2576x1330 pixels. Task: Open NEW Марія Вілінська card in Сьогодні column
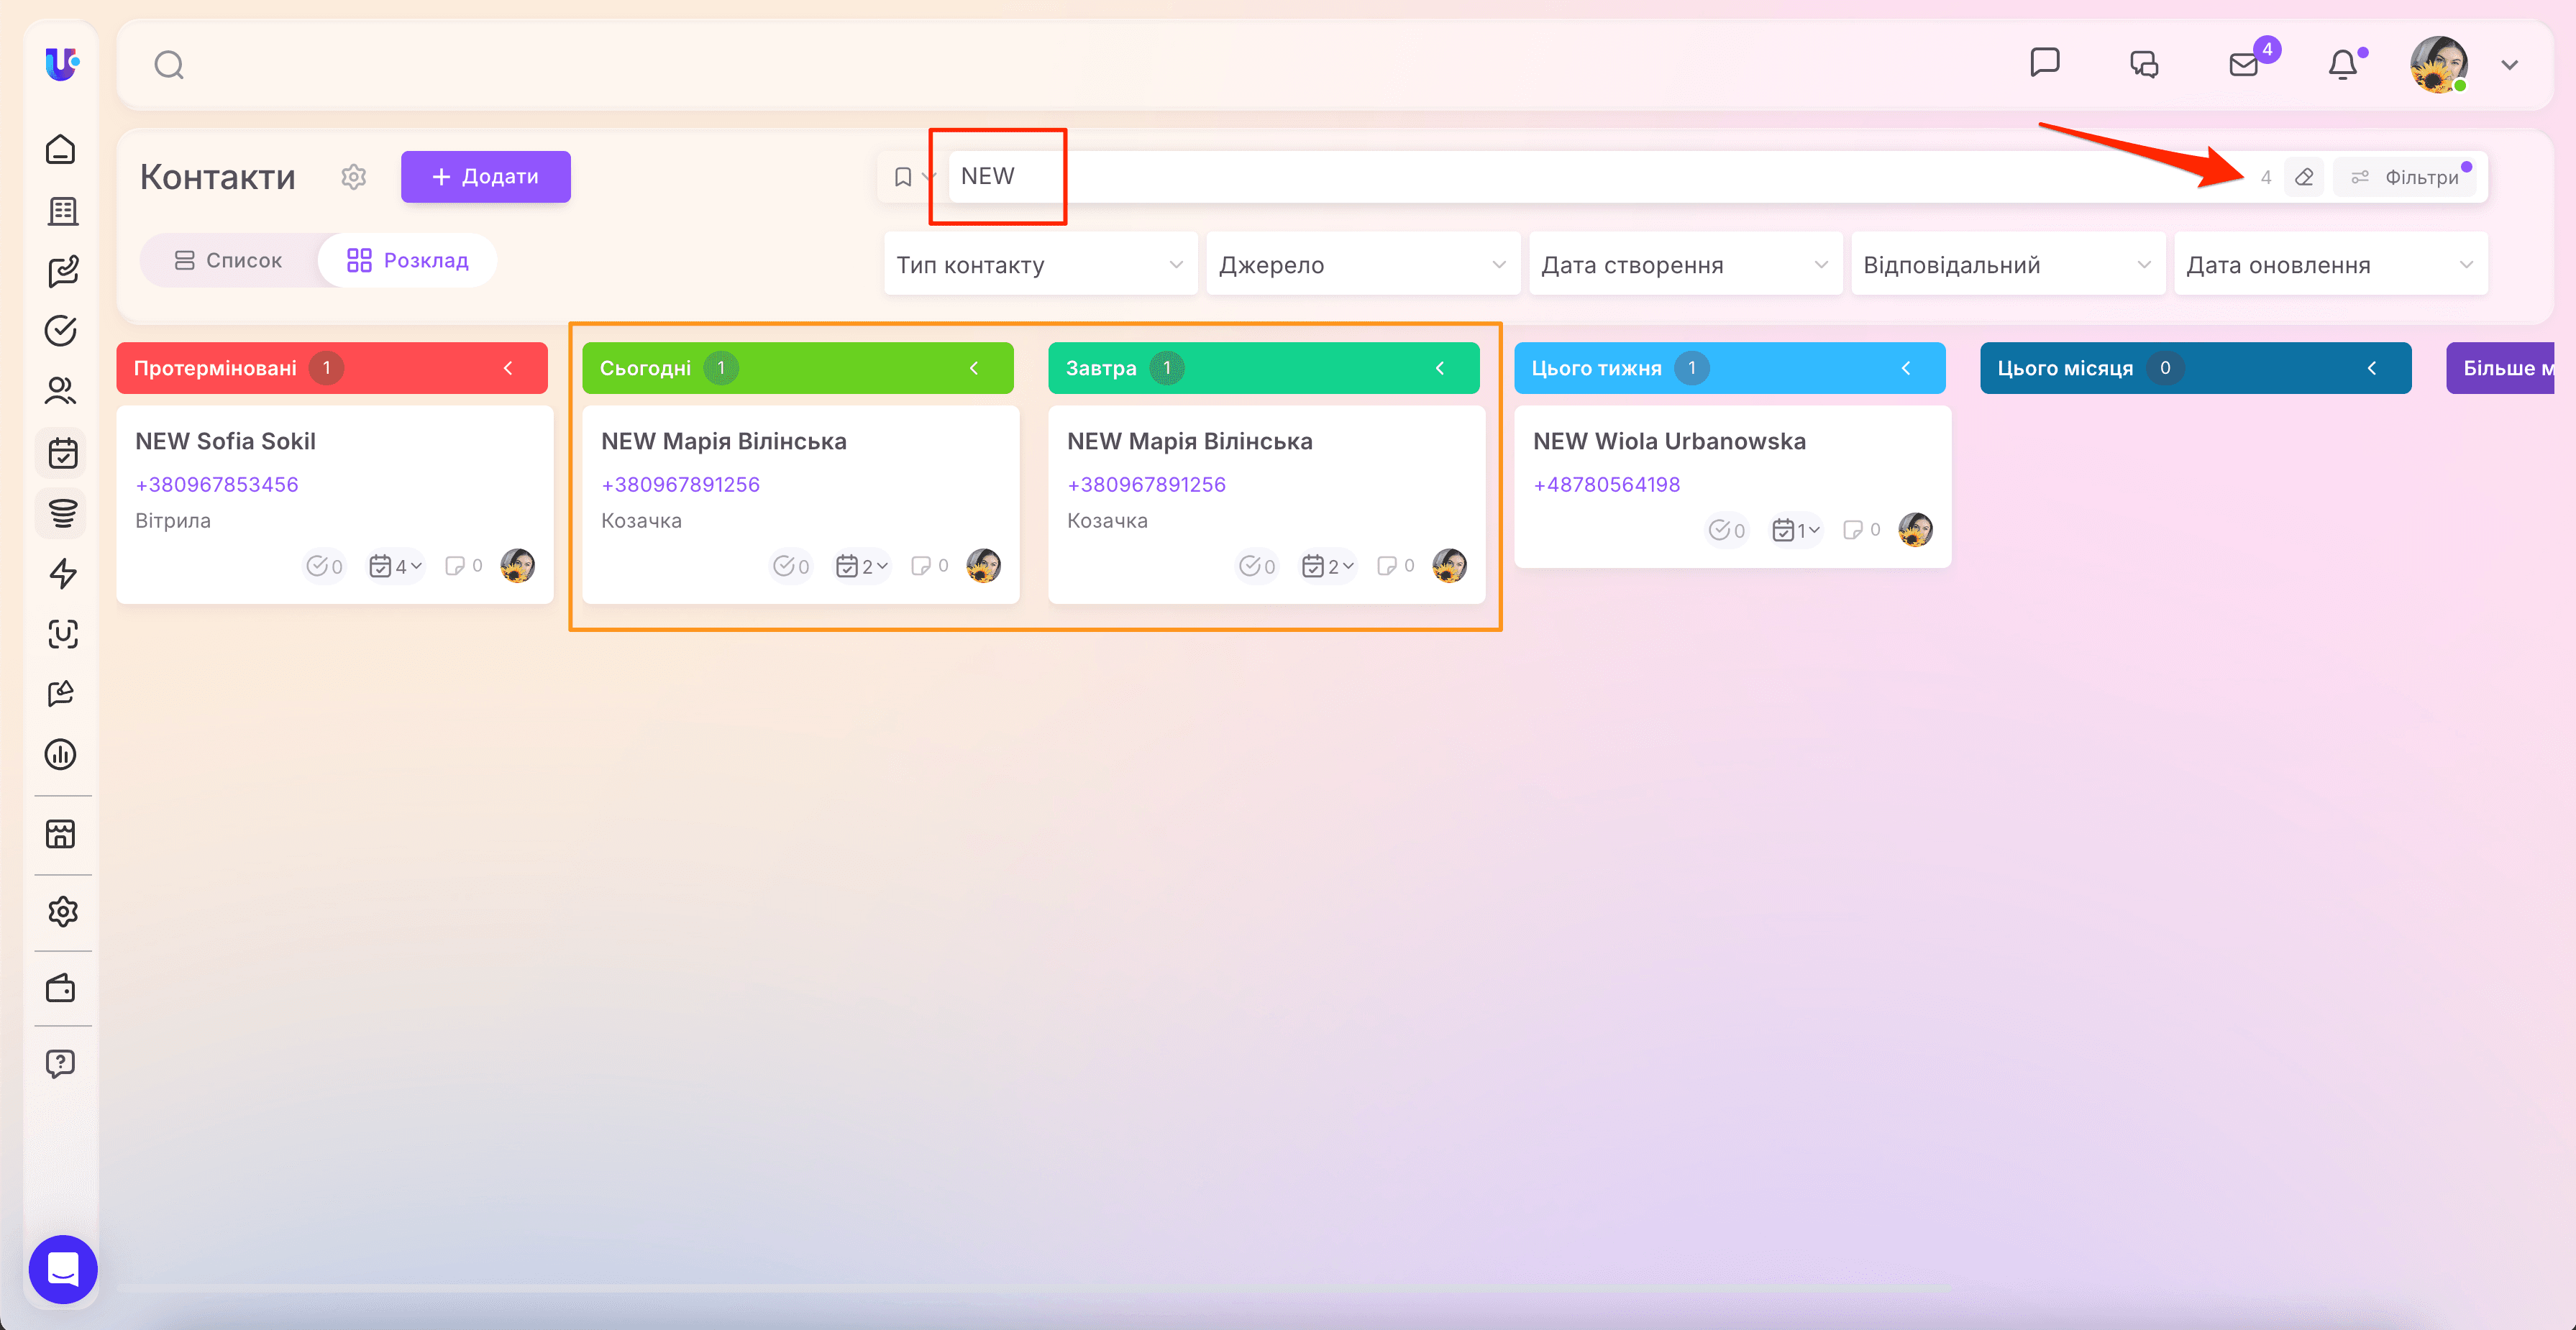801,504
